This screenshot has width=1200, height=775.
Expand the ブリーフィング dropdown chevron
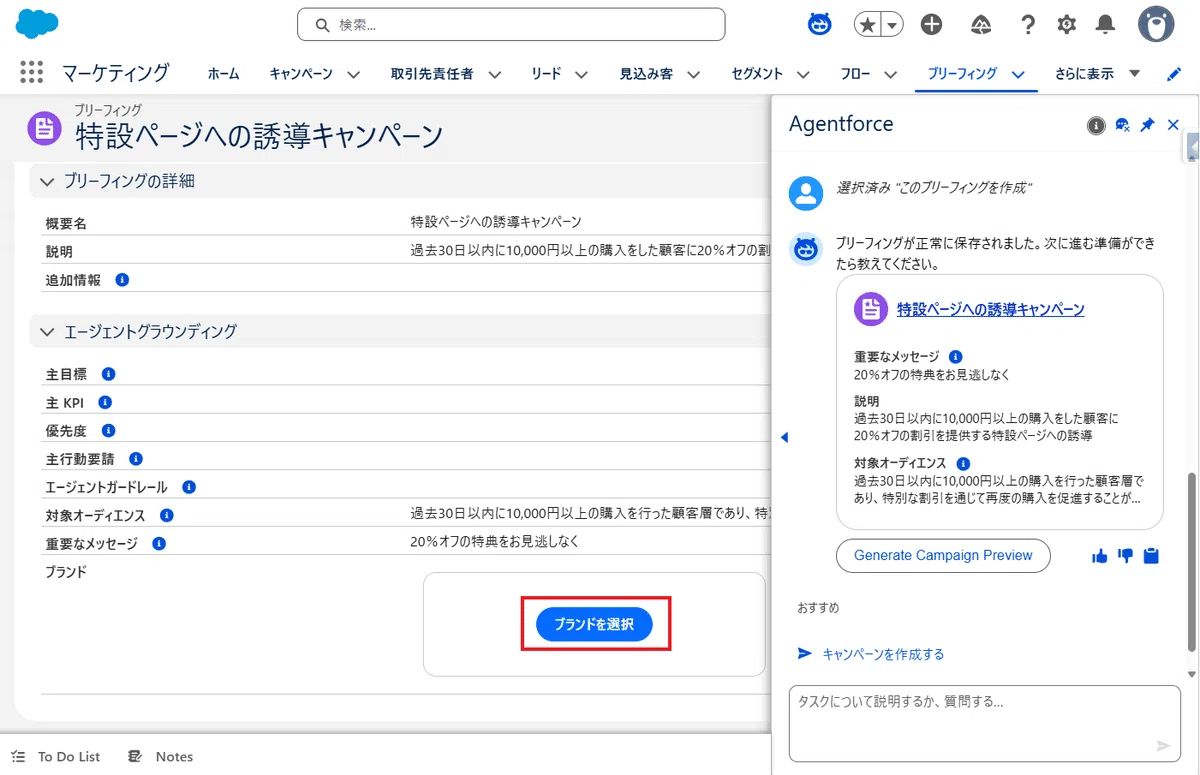[1018, 74]
